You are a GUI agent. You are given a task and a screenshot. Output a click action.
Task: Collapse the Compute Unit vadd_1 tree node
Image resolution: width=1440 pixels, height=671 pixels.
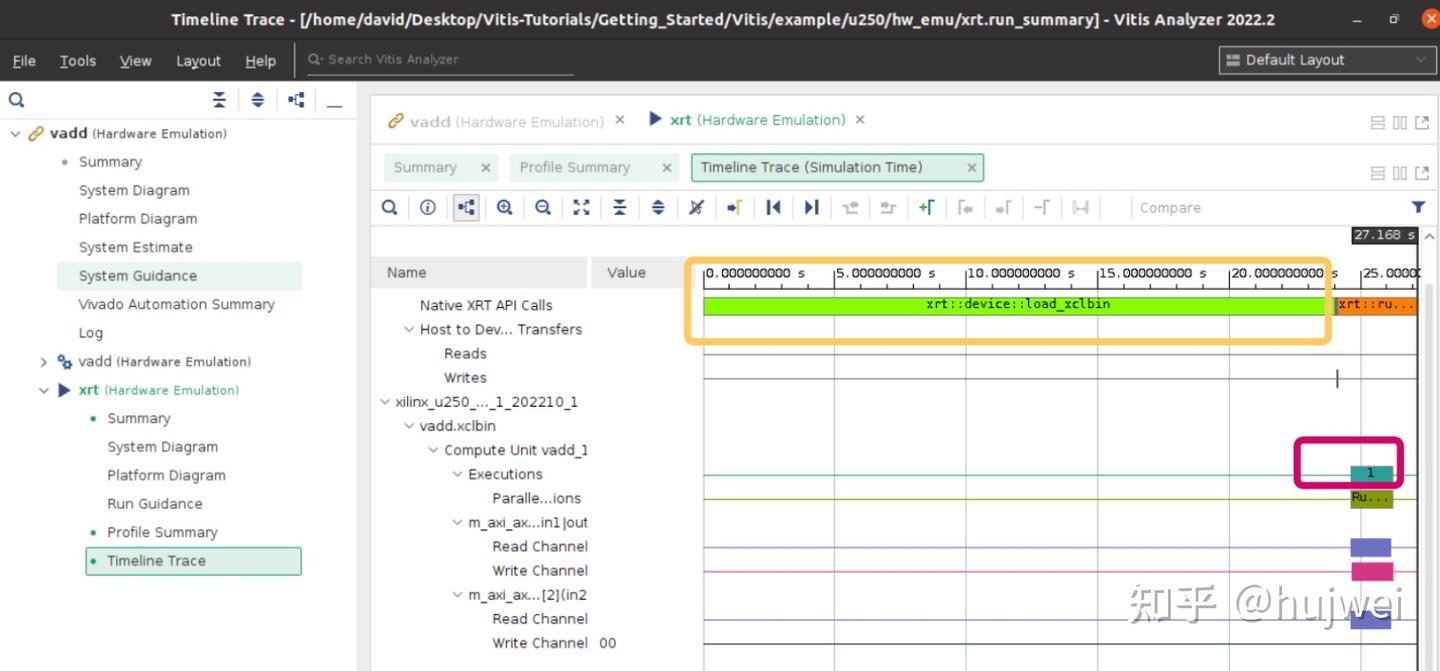[x=432, y=450]
